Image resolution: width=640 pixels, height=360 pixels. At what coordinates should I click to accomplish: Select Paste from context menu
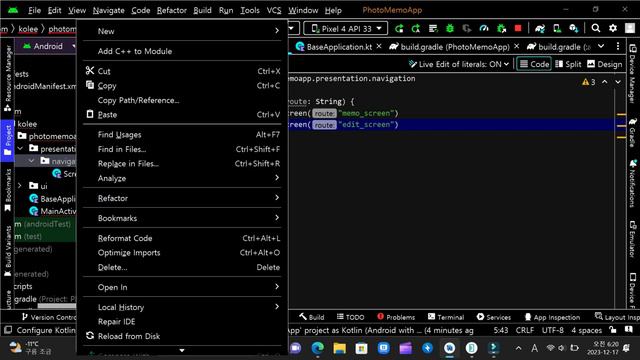click(x=182, y=115)
